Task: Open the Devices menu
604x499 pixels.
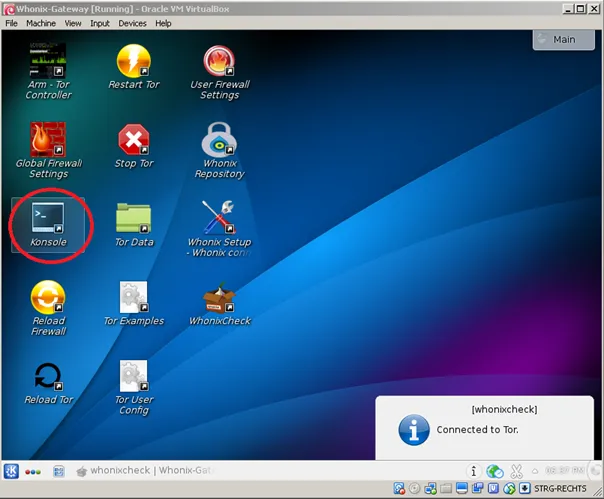Action: coord(132,24)
